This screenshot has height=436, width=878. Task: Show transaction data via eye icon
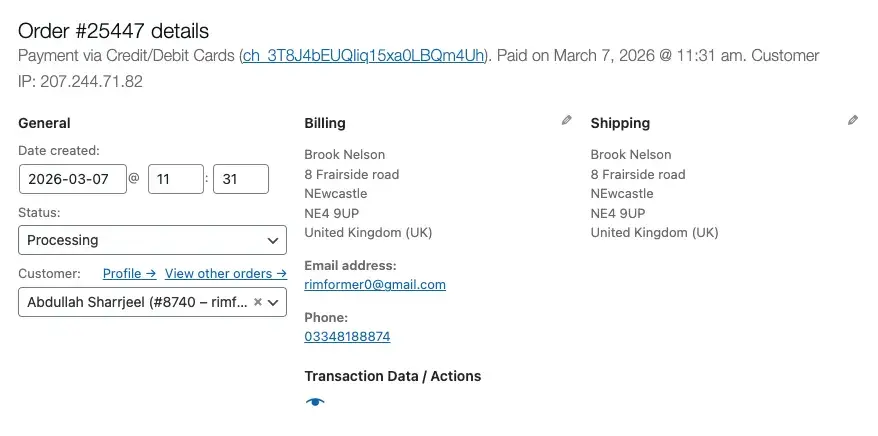315,402
